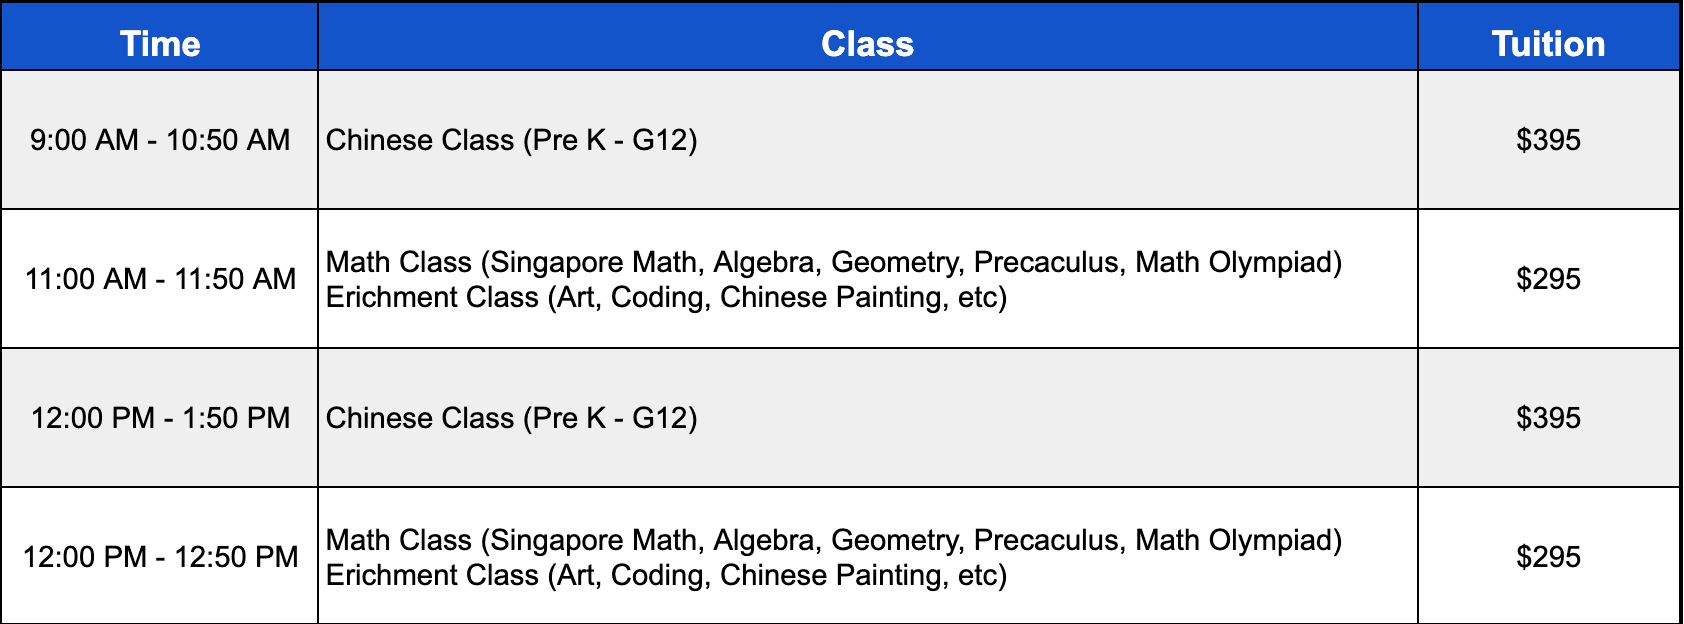Click the Time column header

[160, 44]
